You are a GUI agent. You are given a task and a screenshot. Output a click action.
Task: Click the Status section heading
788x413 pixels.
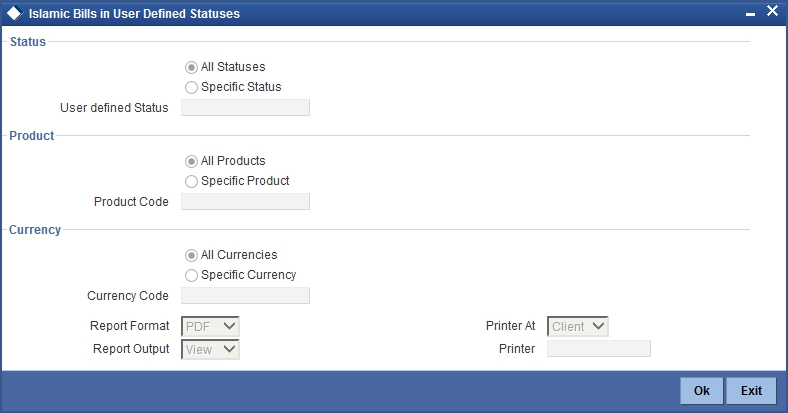click(x=28, y=41)
